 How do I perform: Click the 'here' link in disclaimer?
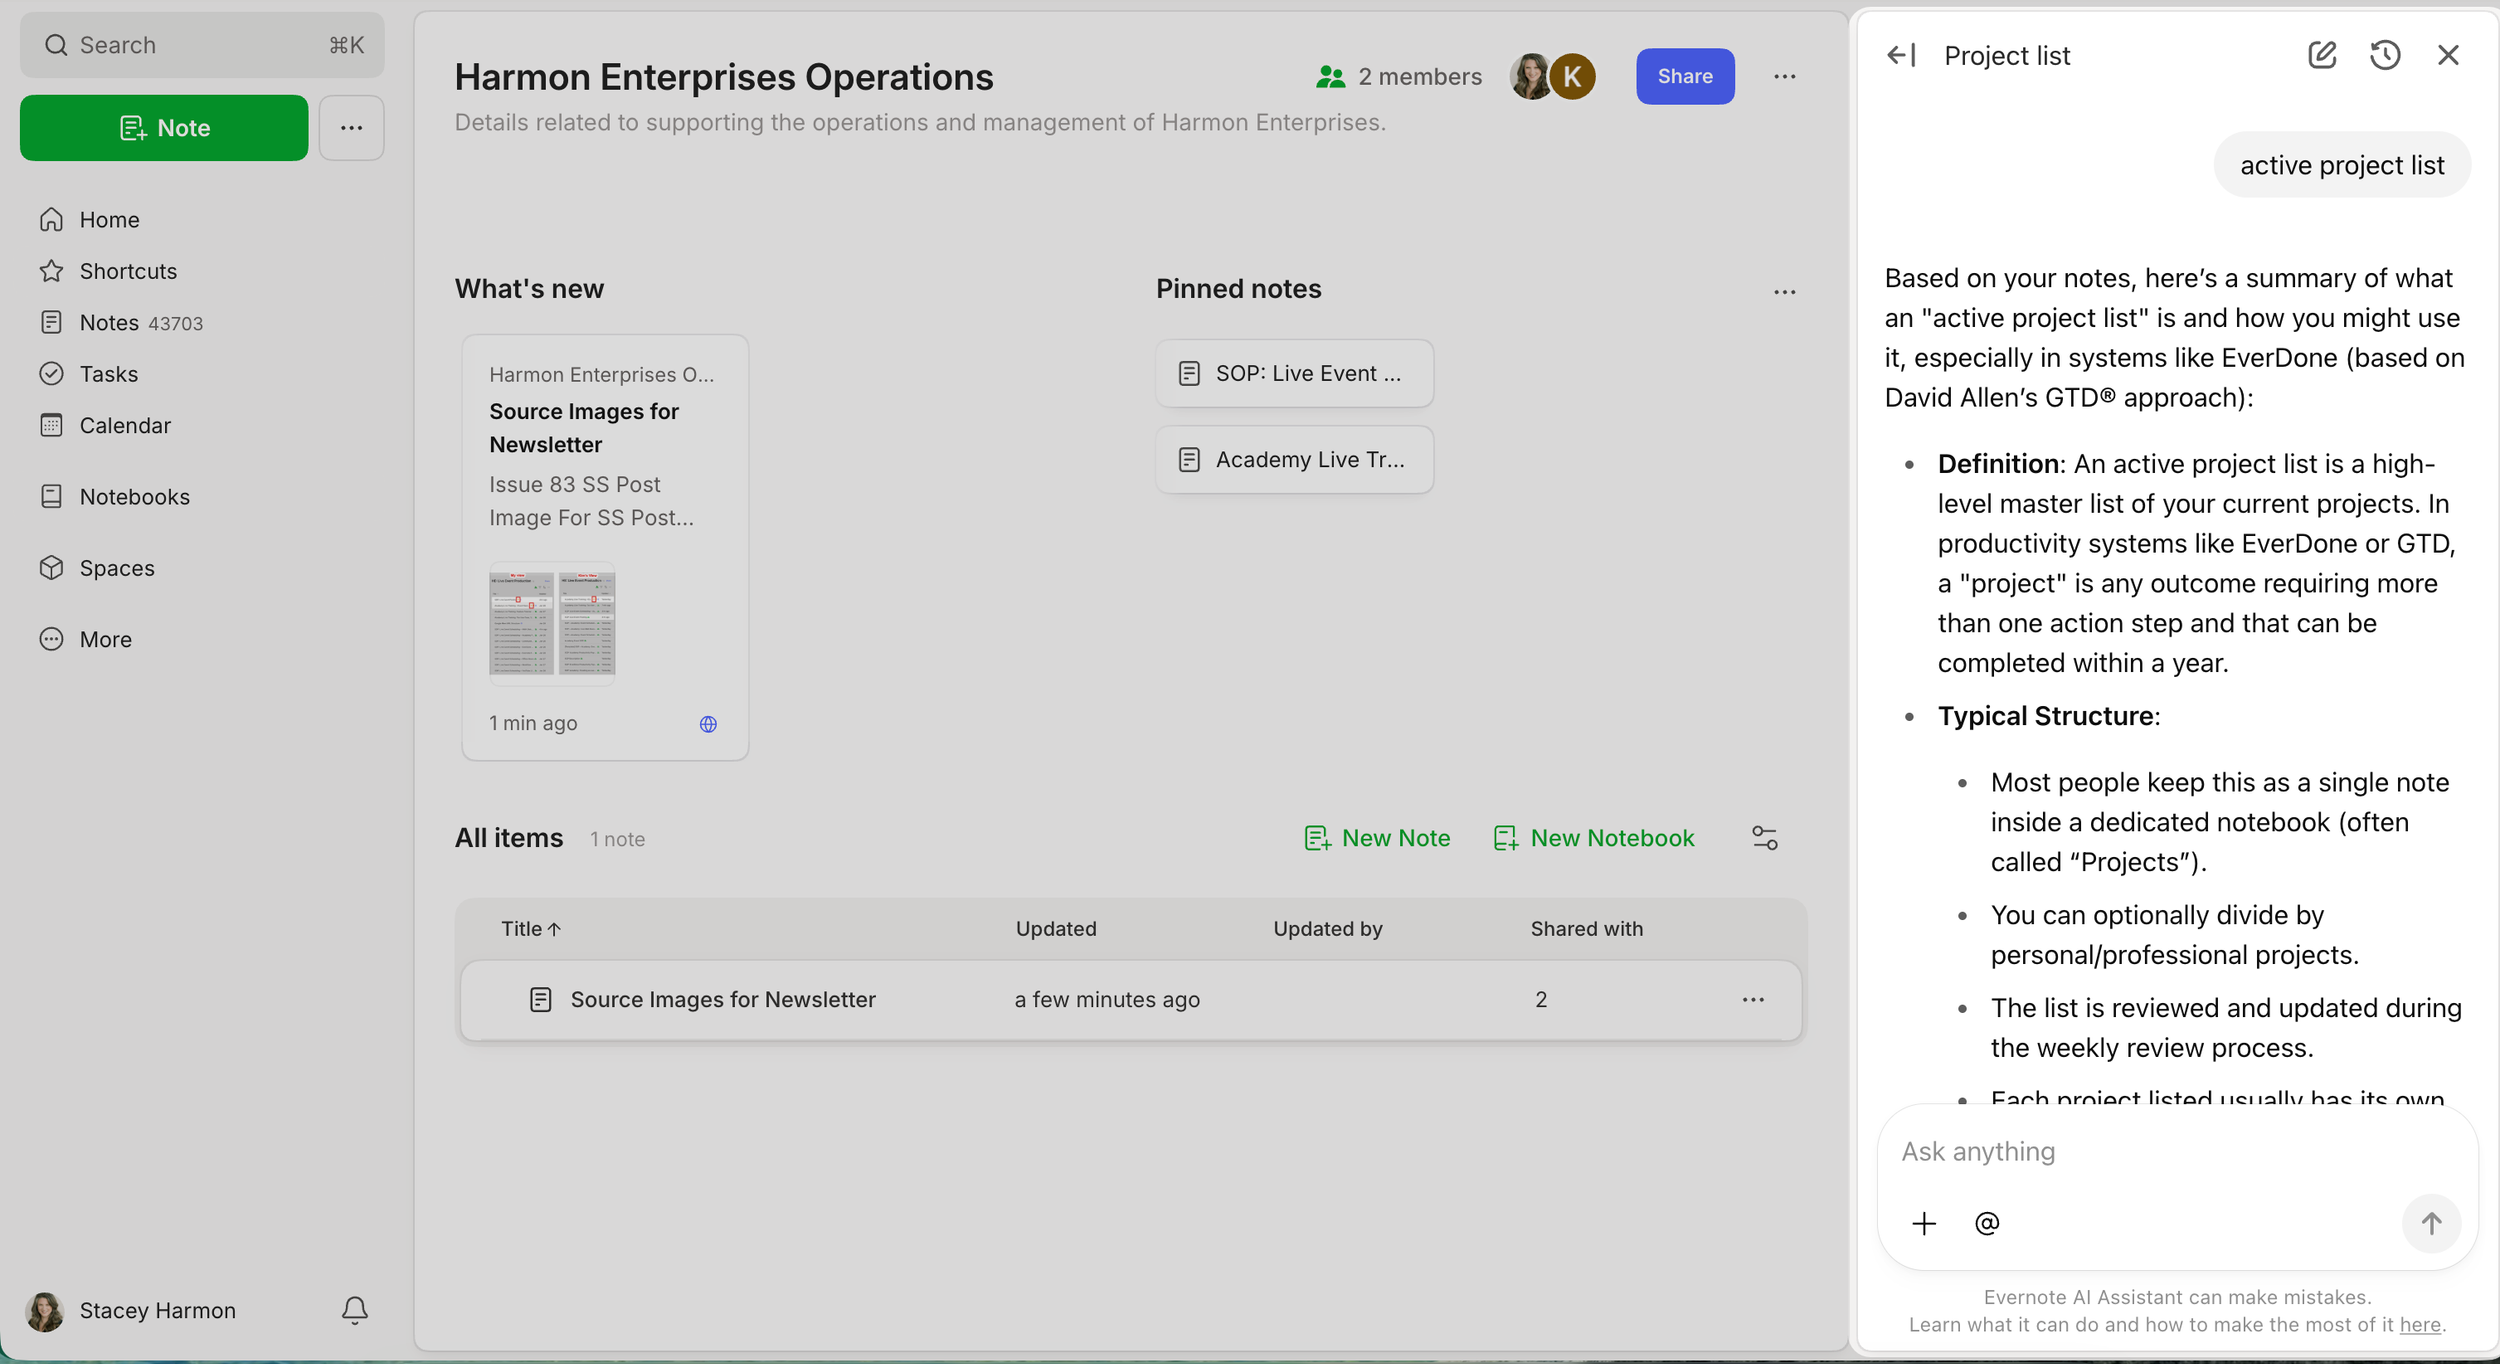(2419, 1325)
